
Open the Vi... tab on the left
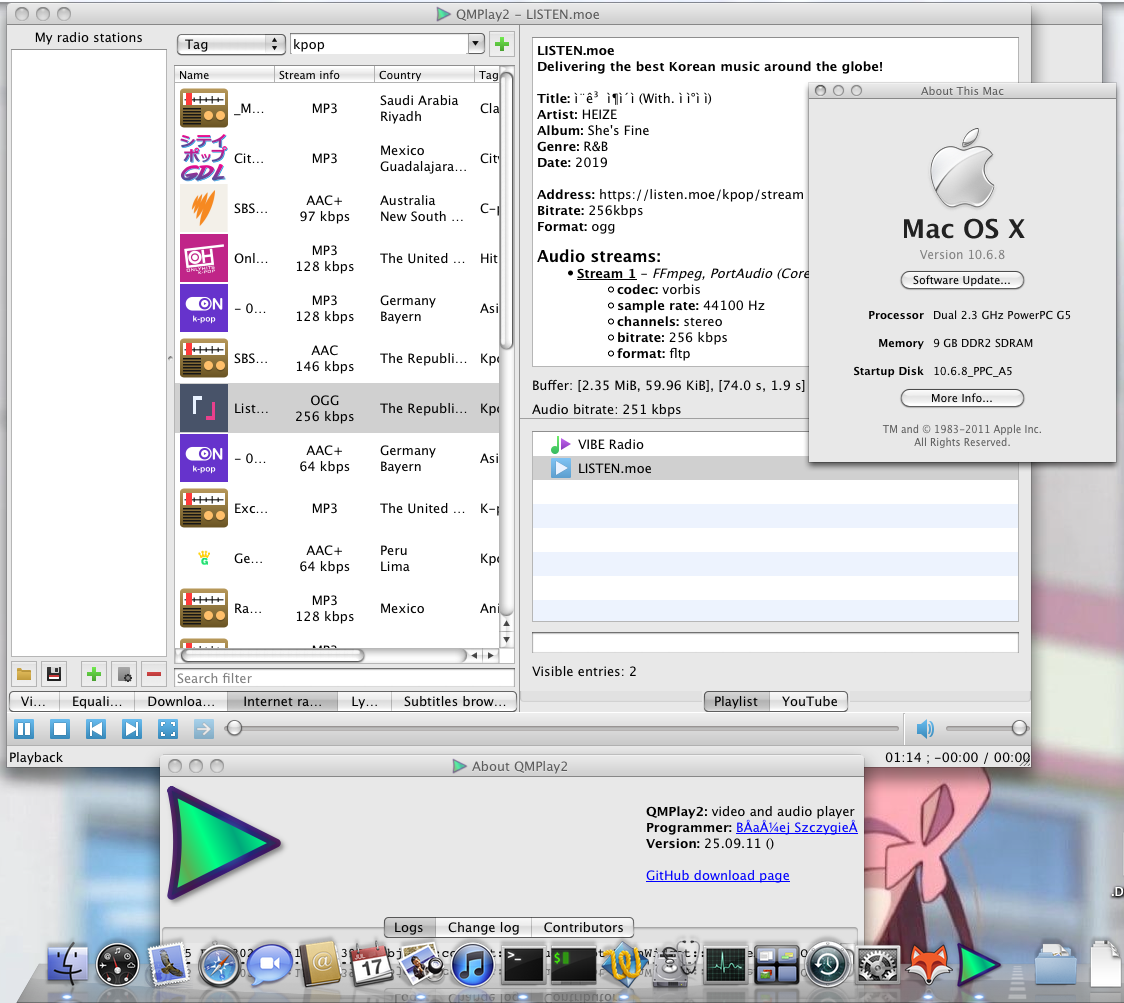pos(34,701)
